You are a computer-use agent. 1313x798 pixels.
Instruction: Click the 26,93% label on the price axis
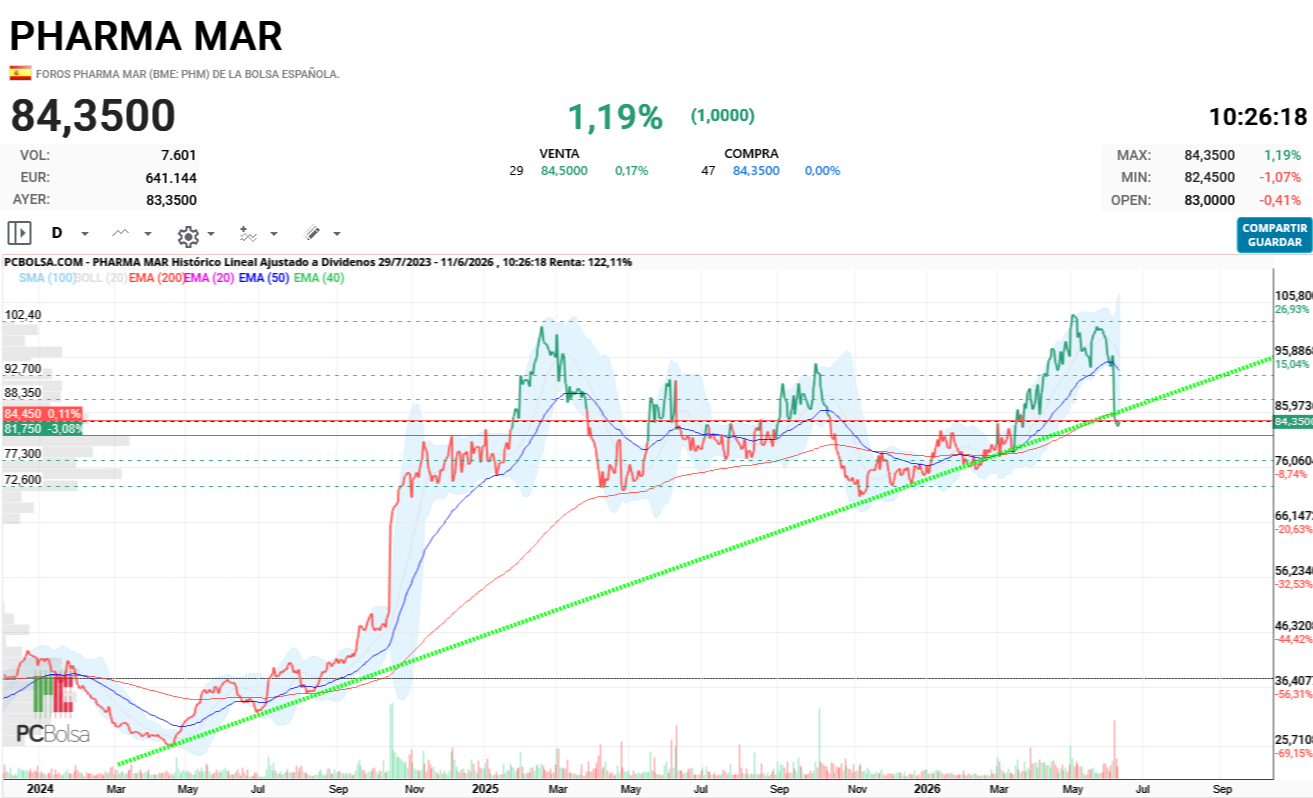(x=1292, y=310)
